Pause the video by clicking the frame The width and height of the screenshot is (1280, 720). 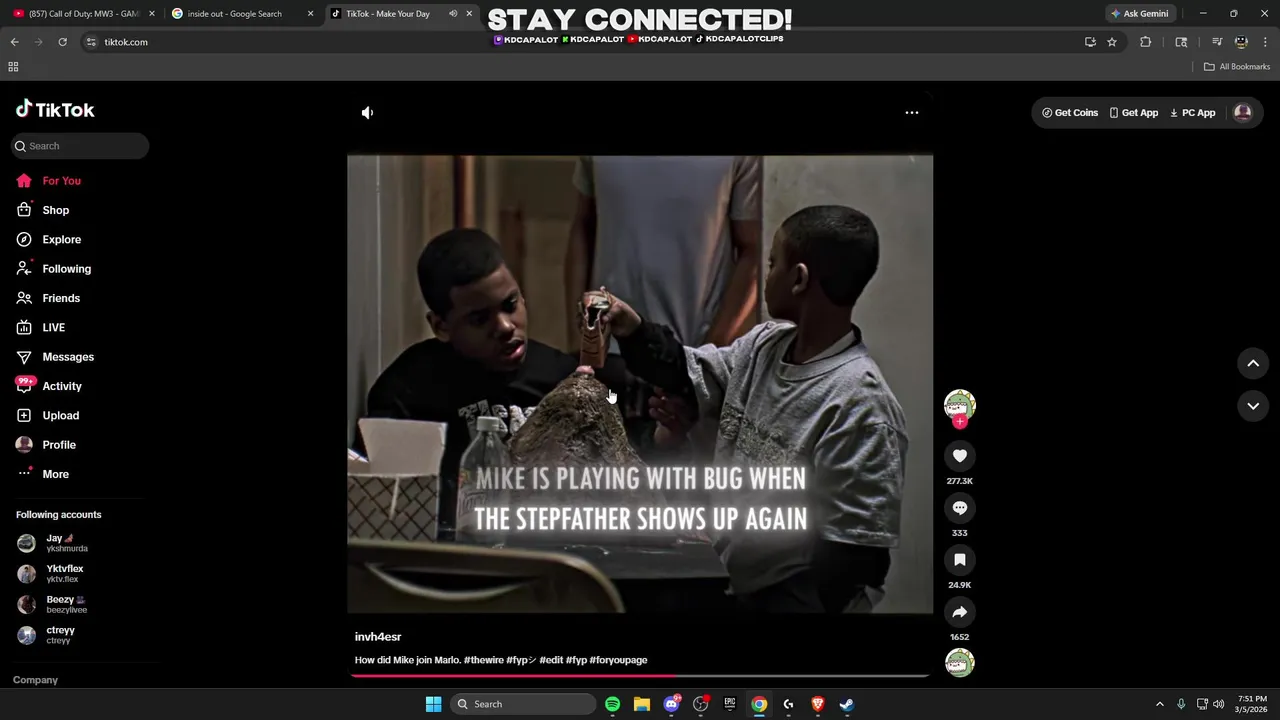640,384
